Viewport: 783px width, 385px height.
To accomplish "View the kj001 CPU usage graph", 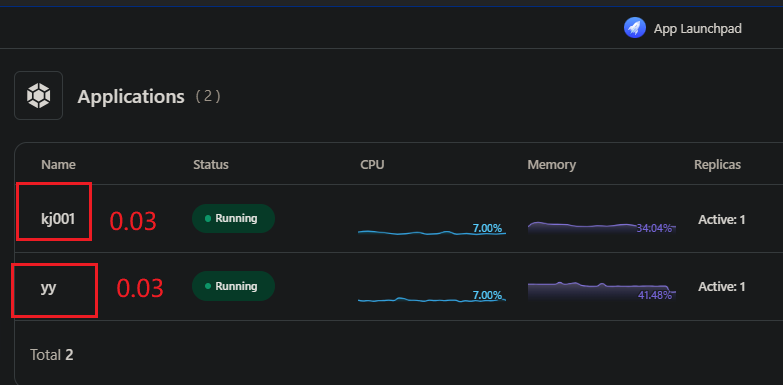I will click(432, 229).
